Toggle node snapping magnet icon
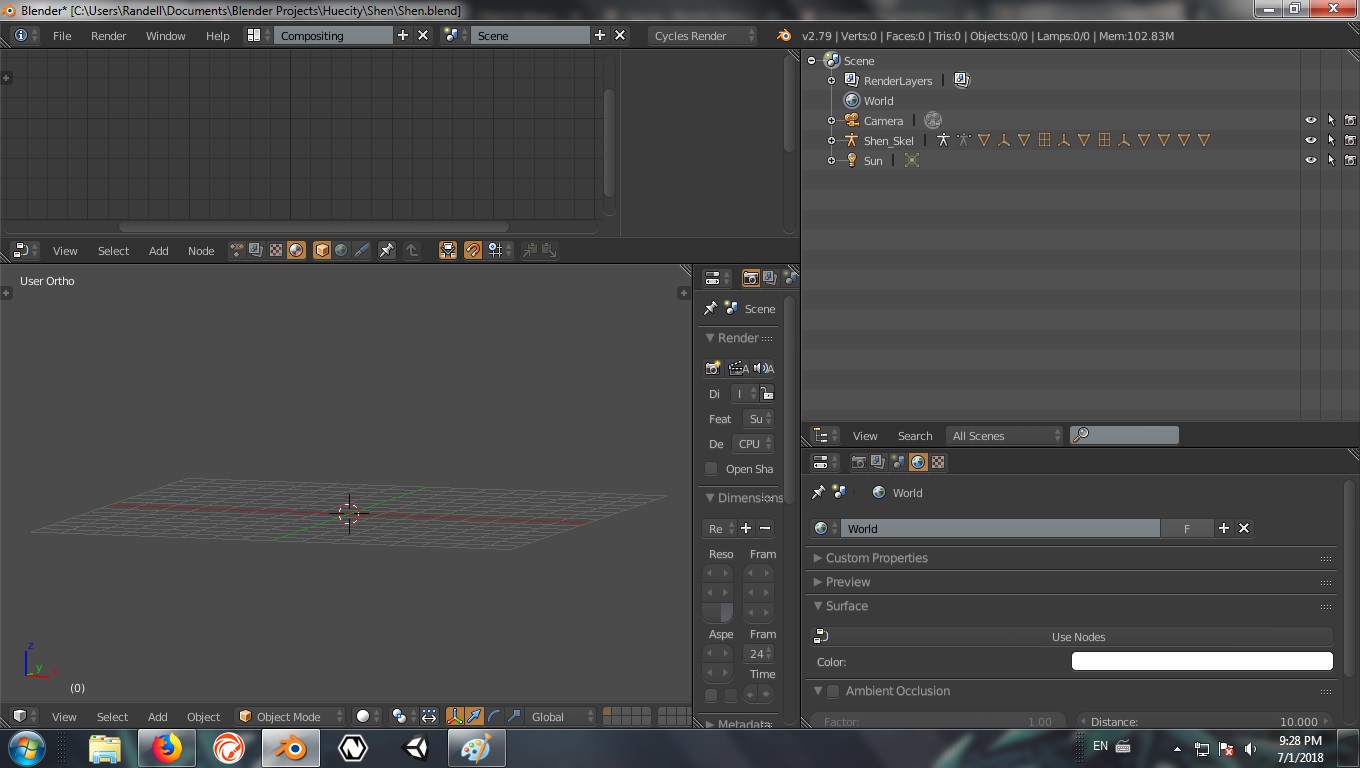The width and height of the screenshot is (1360, 768). 473,250
